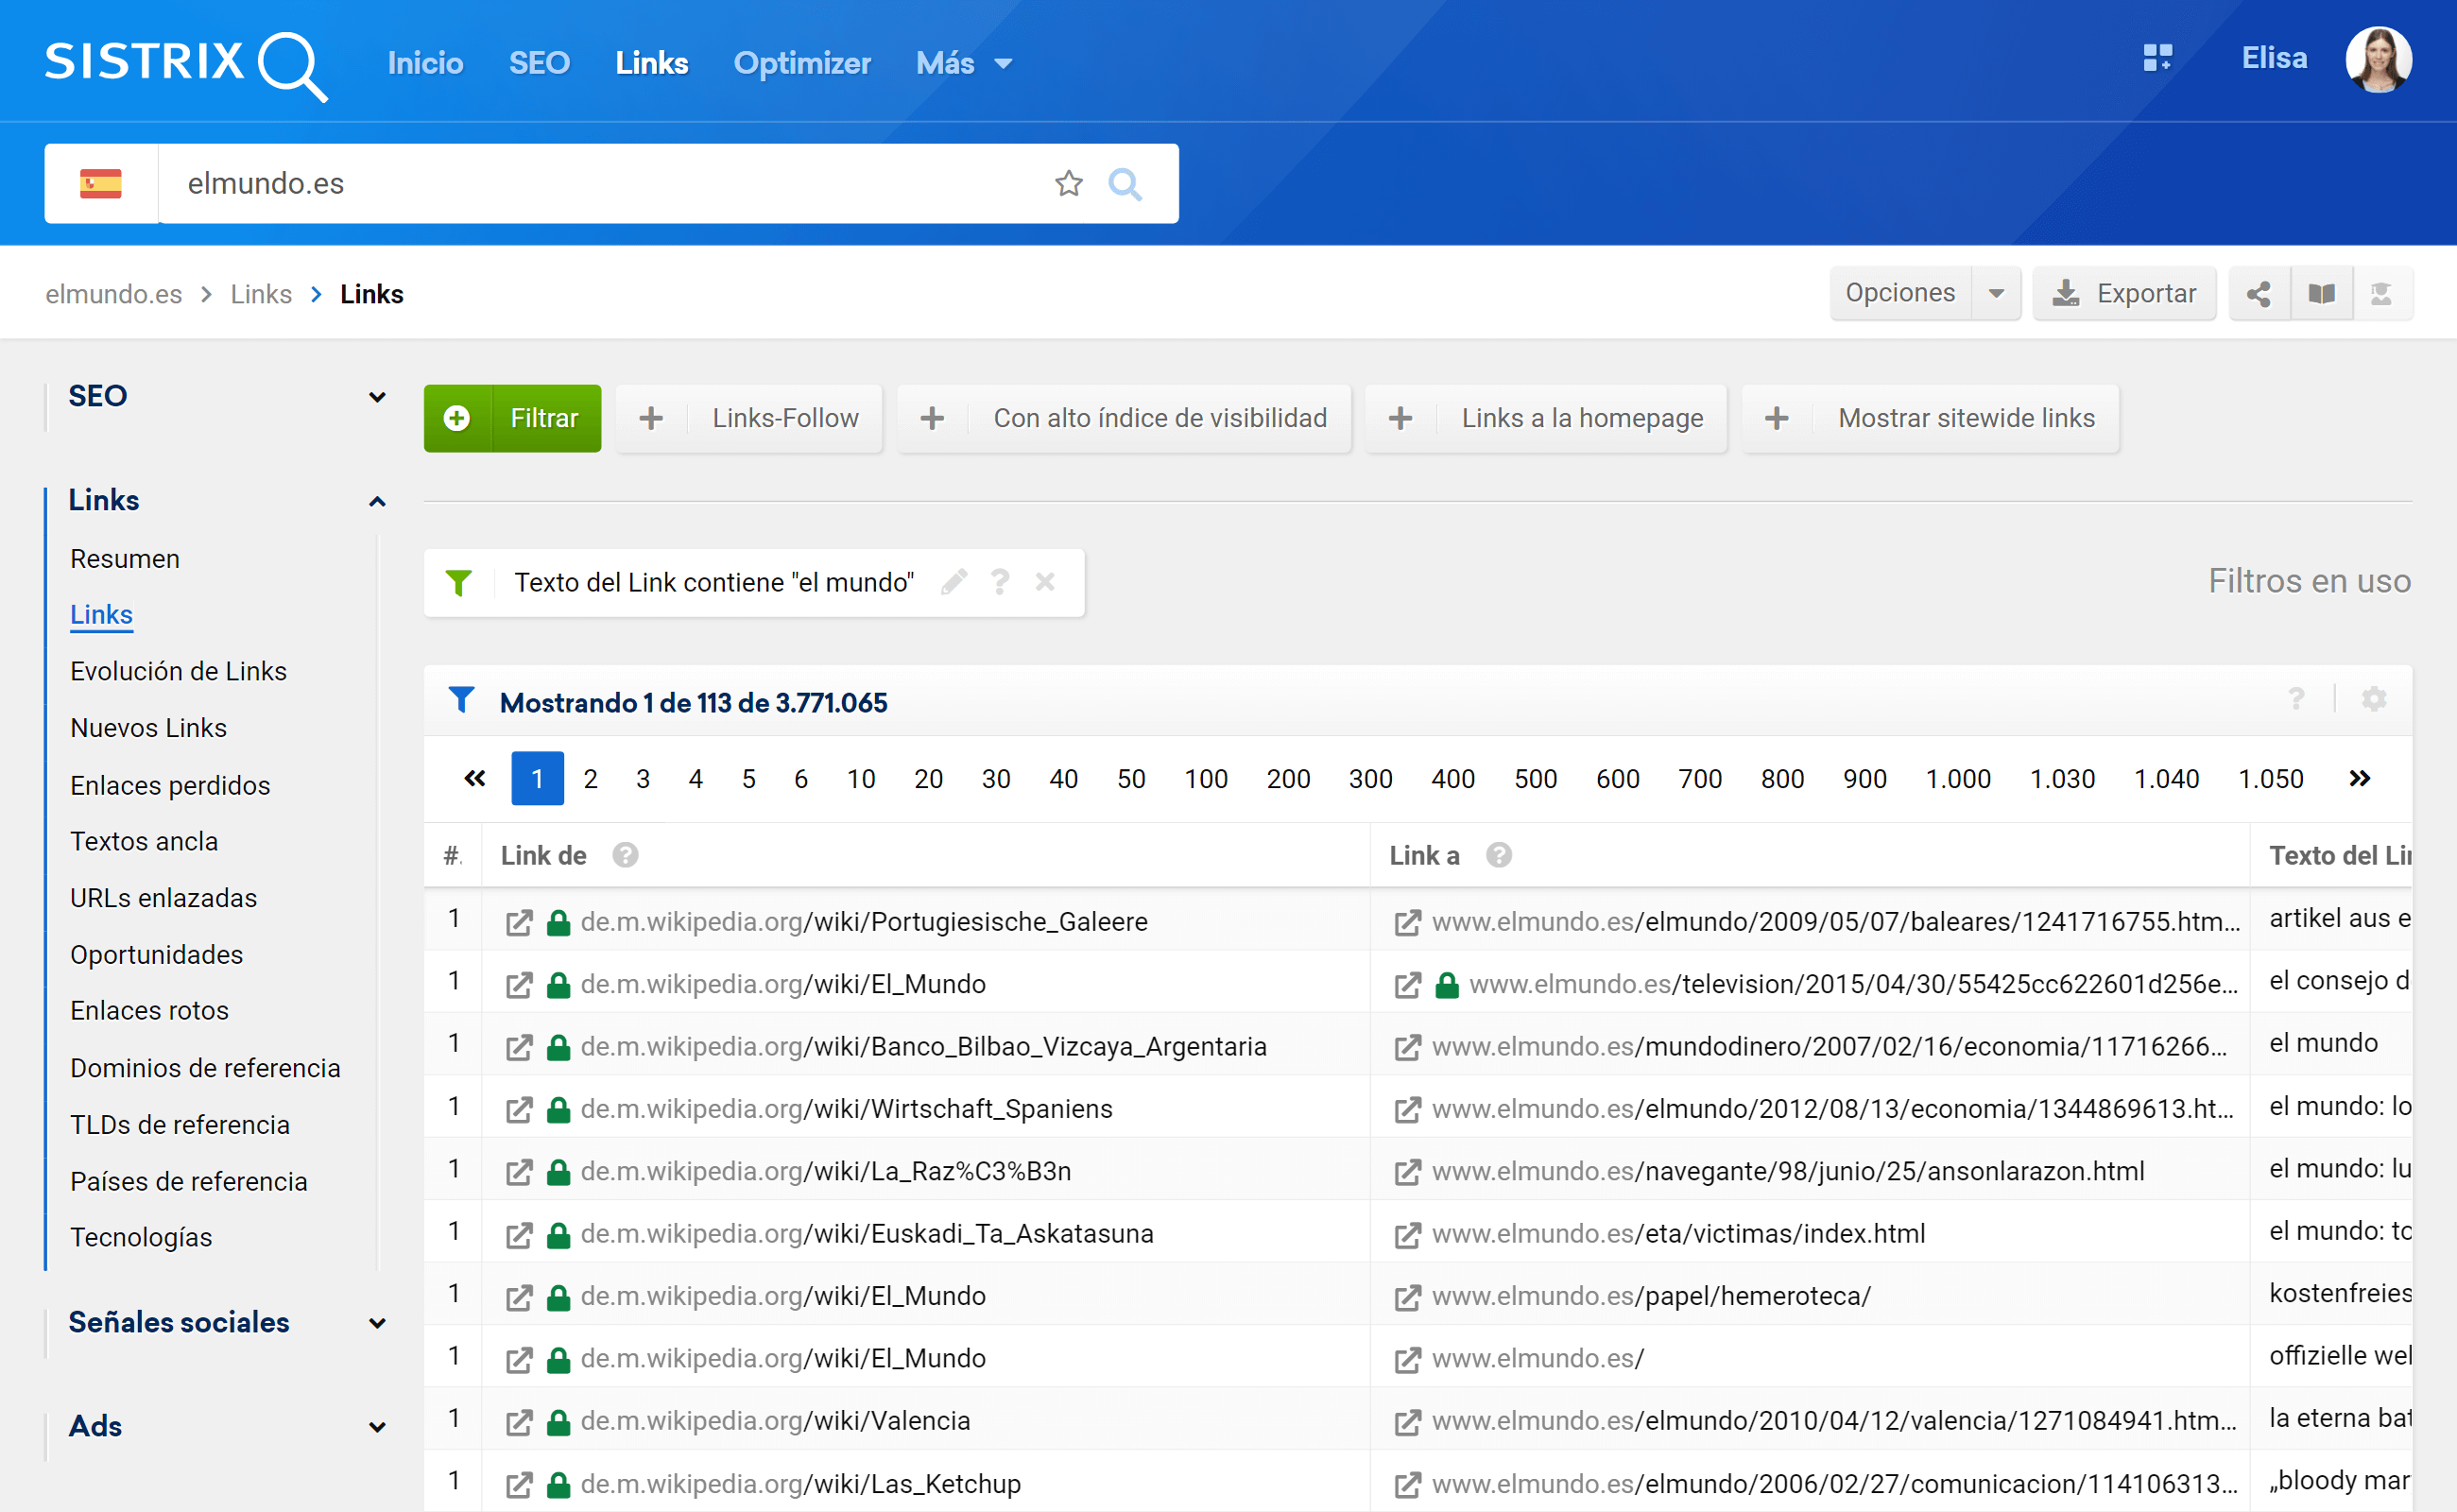2457x1512 pixels.
Task: Open the Optimizer navigation tab
Action: pos(801,63)
